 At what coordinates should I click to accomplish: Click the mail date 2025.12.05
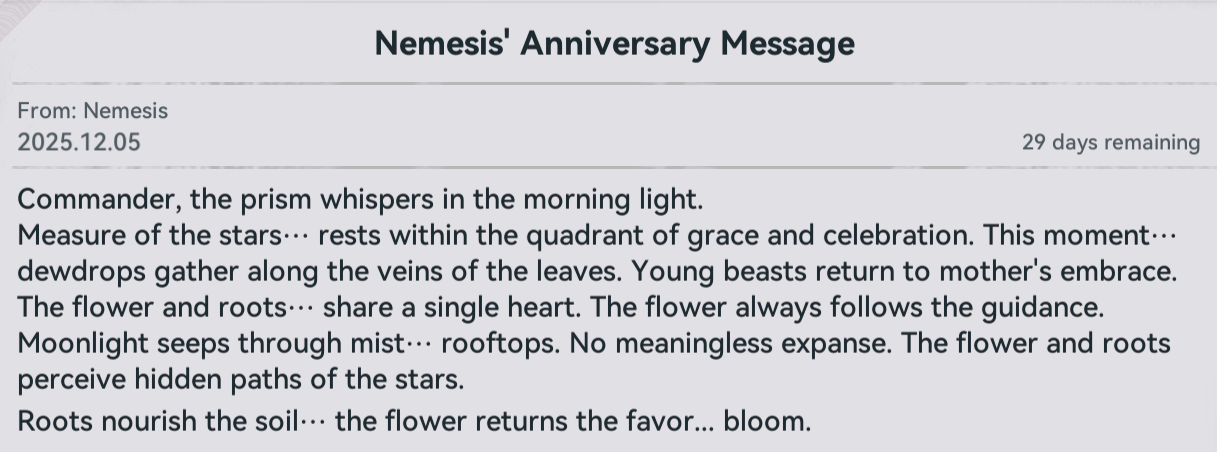click(x=79, y=142)
